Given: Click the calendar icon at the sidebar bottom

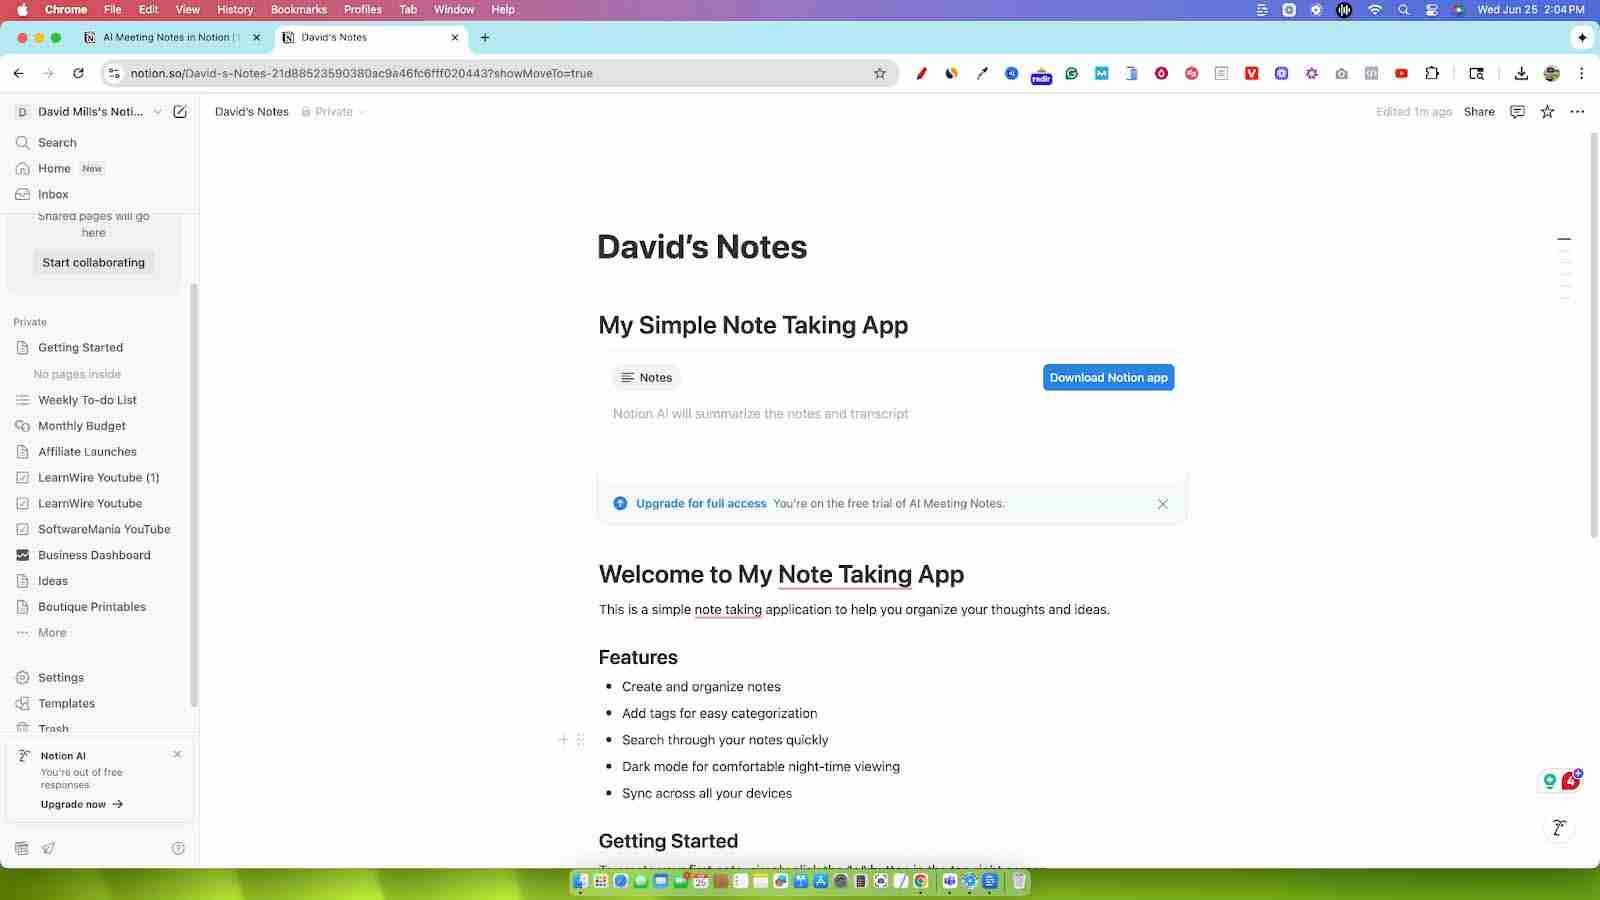Looking at the screenshot, I should [22, 848].
